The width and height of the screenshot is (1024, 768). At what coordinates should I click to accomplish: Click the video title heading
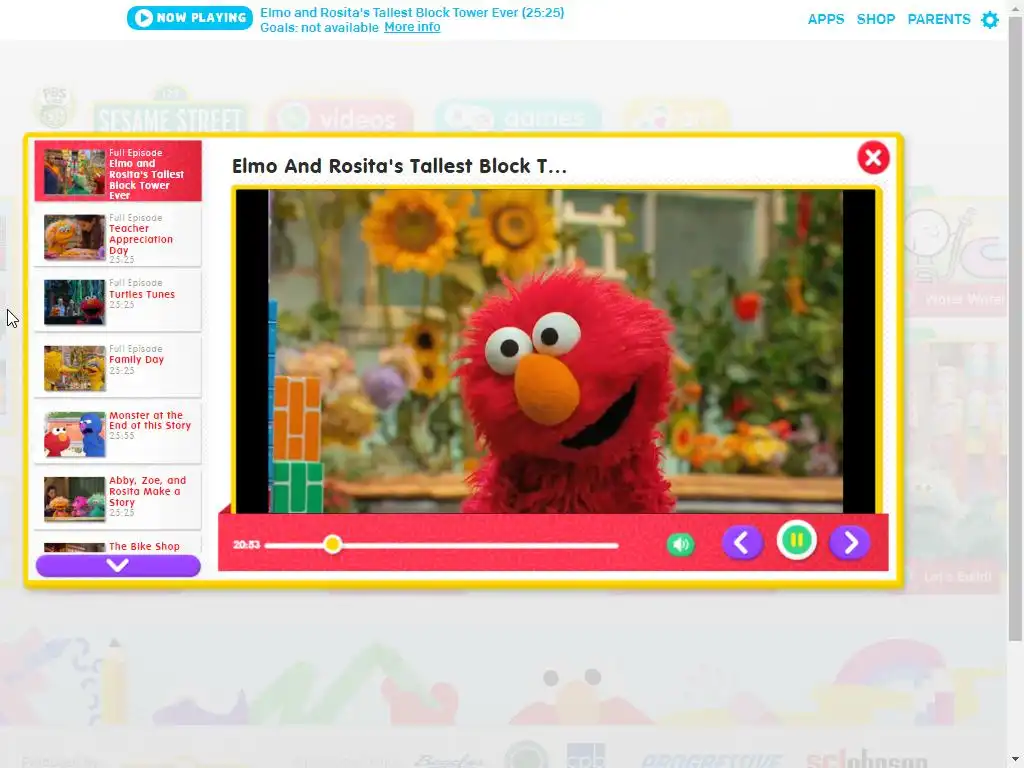tap(399, 166)
